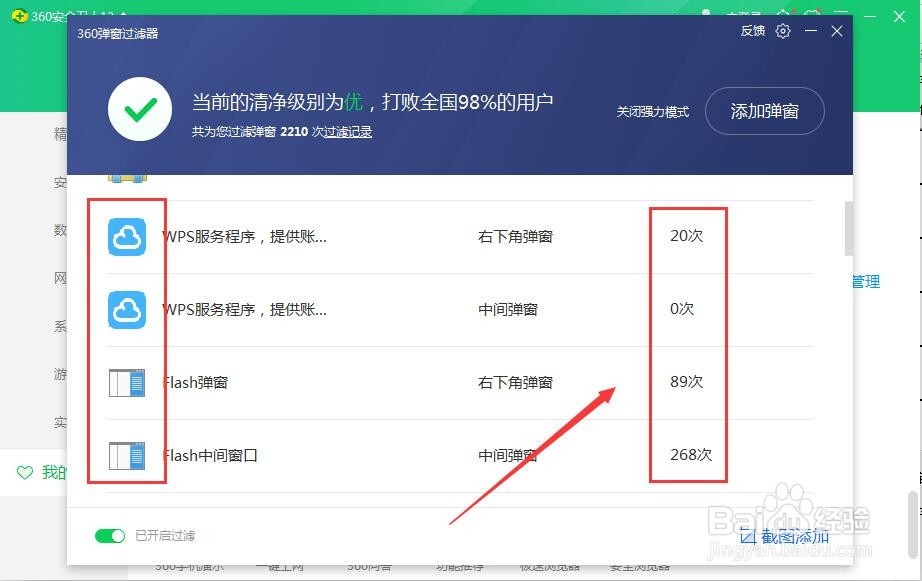
Task: Click 右下角弹窗 in the Flash弹窗 row
Action: coord(516,383)
